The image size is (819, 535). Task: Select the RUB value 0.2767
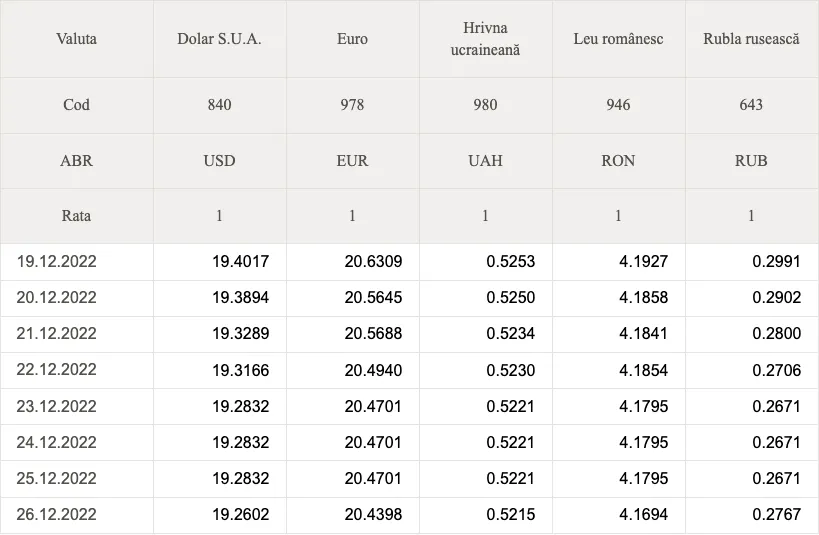(x=776, y=514)
